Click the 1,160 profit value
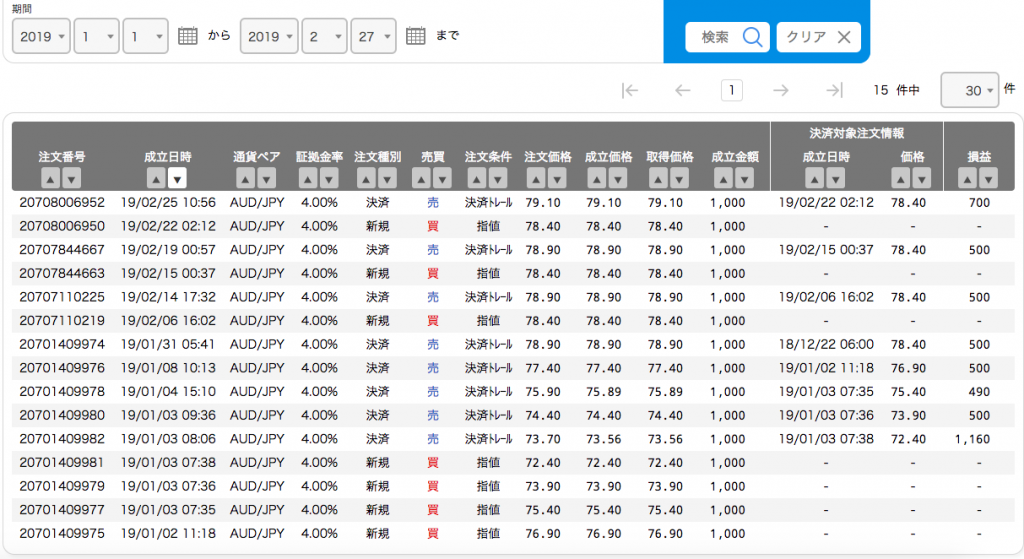 [972, 439]
